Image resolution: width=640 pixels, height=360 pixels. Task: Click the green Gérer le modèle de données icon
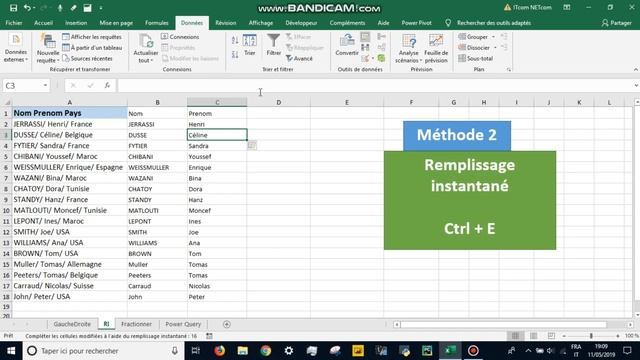pyautogui.click(x=382, y=59)
